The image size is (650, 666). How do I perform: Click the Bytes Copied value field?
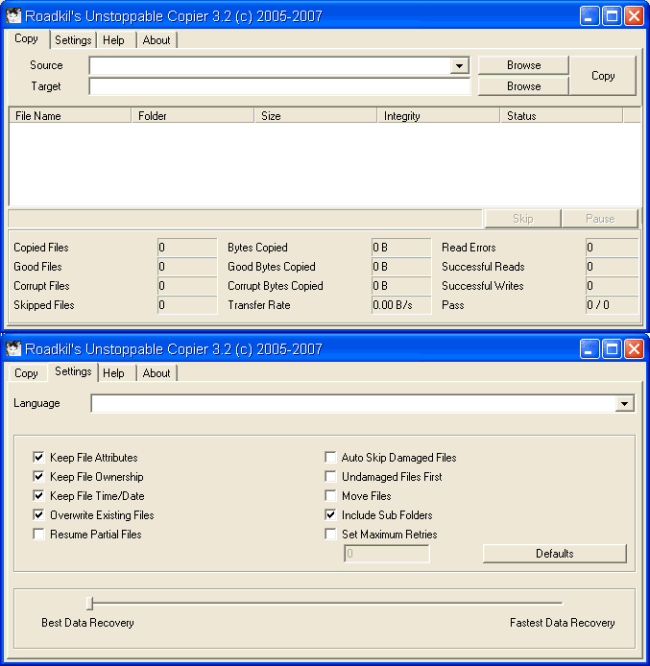coord(401,247)
